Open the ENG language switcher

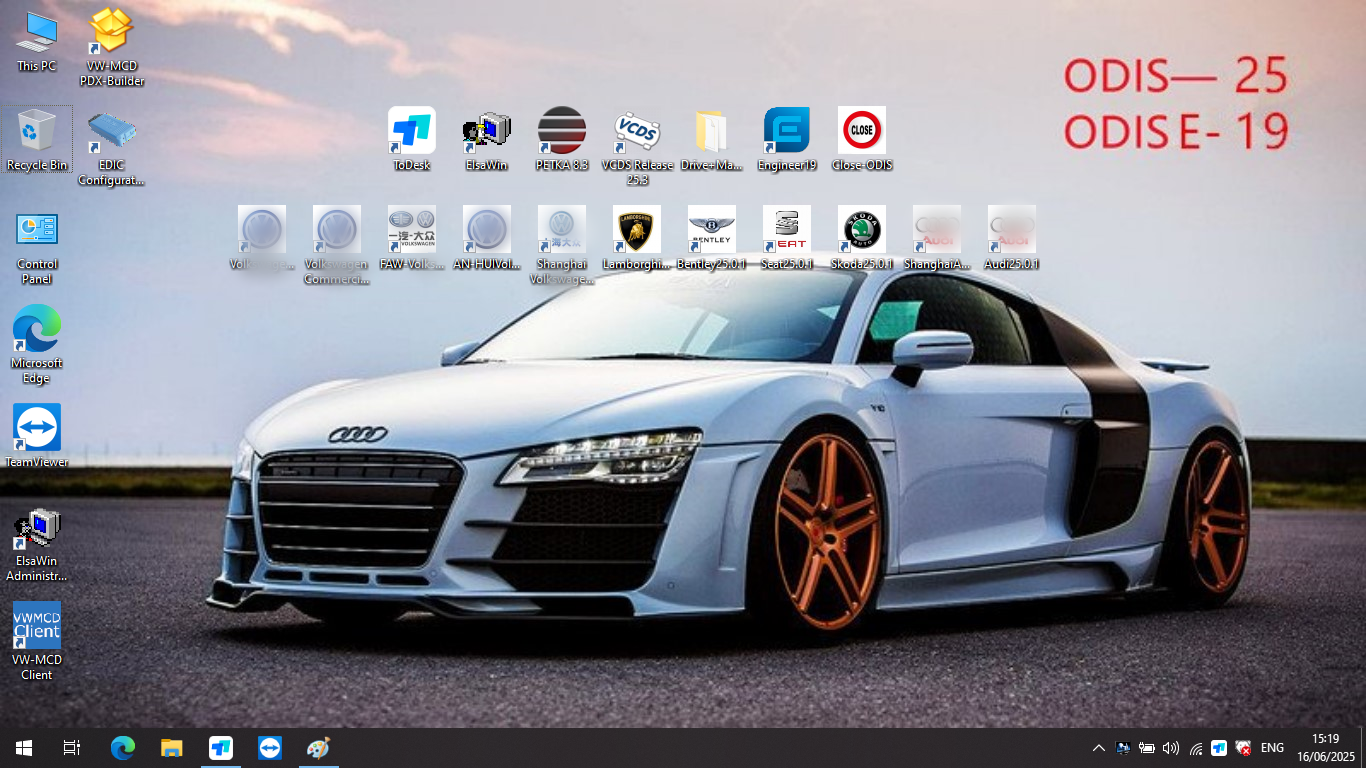click(1271, 747)
